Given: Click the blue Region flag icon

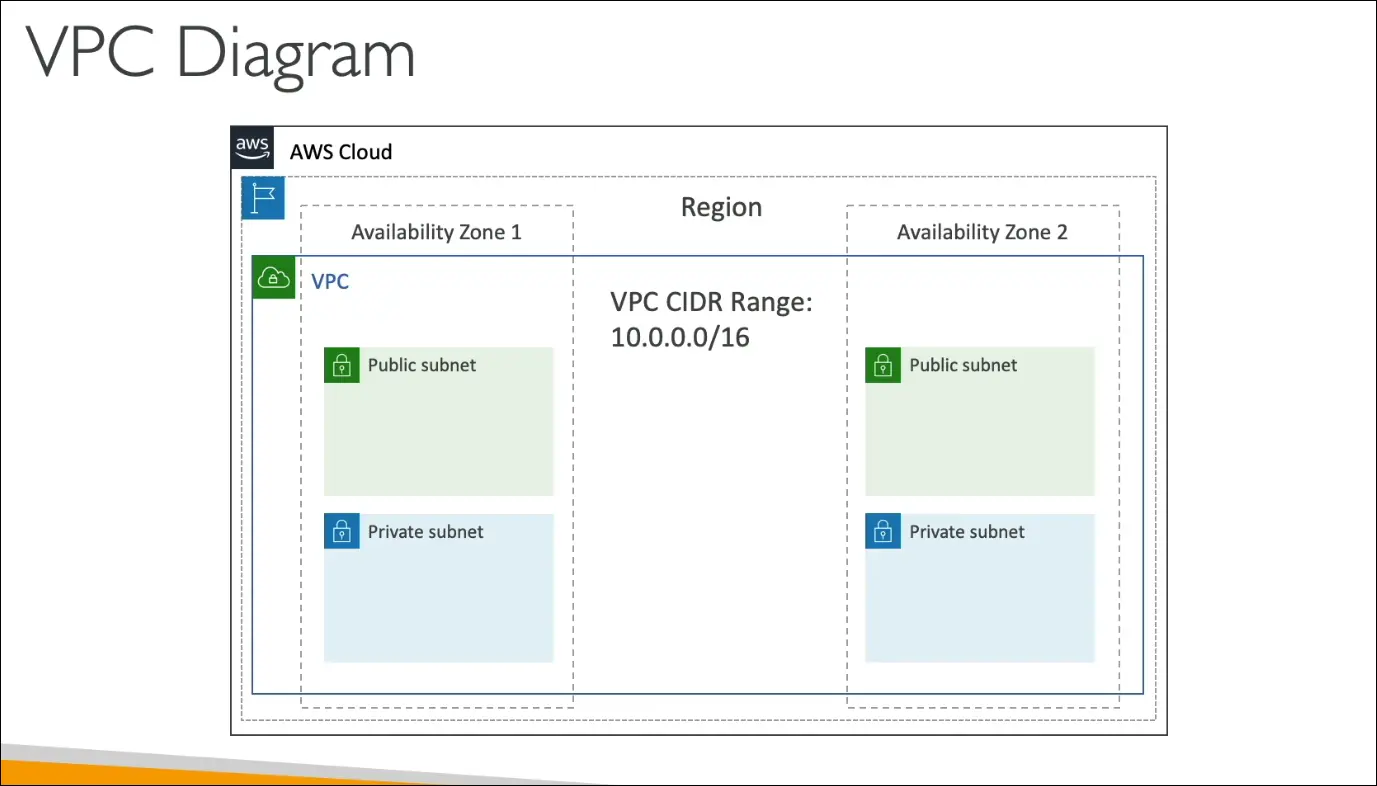Looking at the screenshot, I should tap(264, 198).
